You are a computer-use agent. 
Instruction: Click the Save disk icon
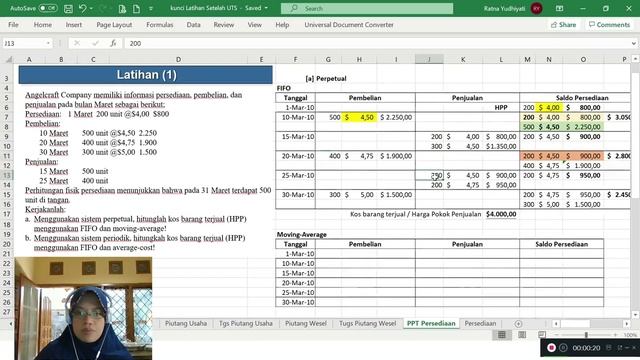tap(68, 8)
